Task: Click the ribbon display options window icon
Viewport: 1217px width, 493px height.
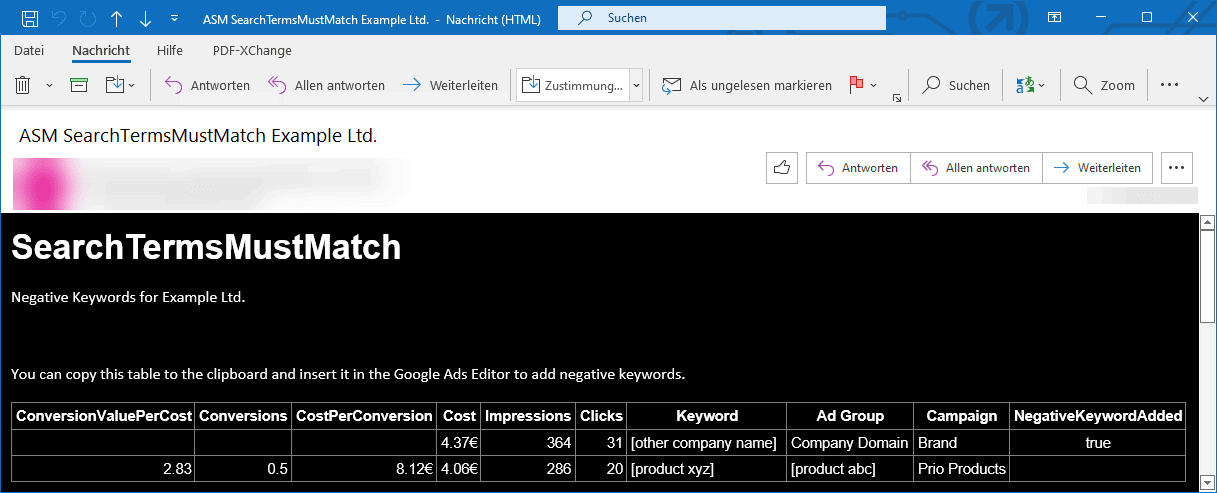Action: tap(1054, 17)
